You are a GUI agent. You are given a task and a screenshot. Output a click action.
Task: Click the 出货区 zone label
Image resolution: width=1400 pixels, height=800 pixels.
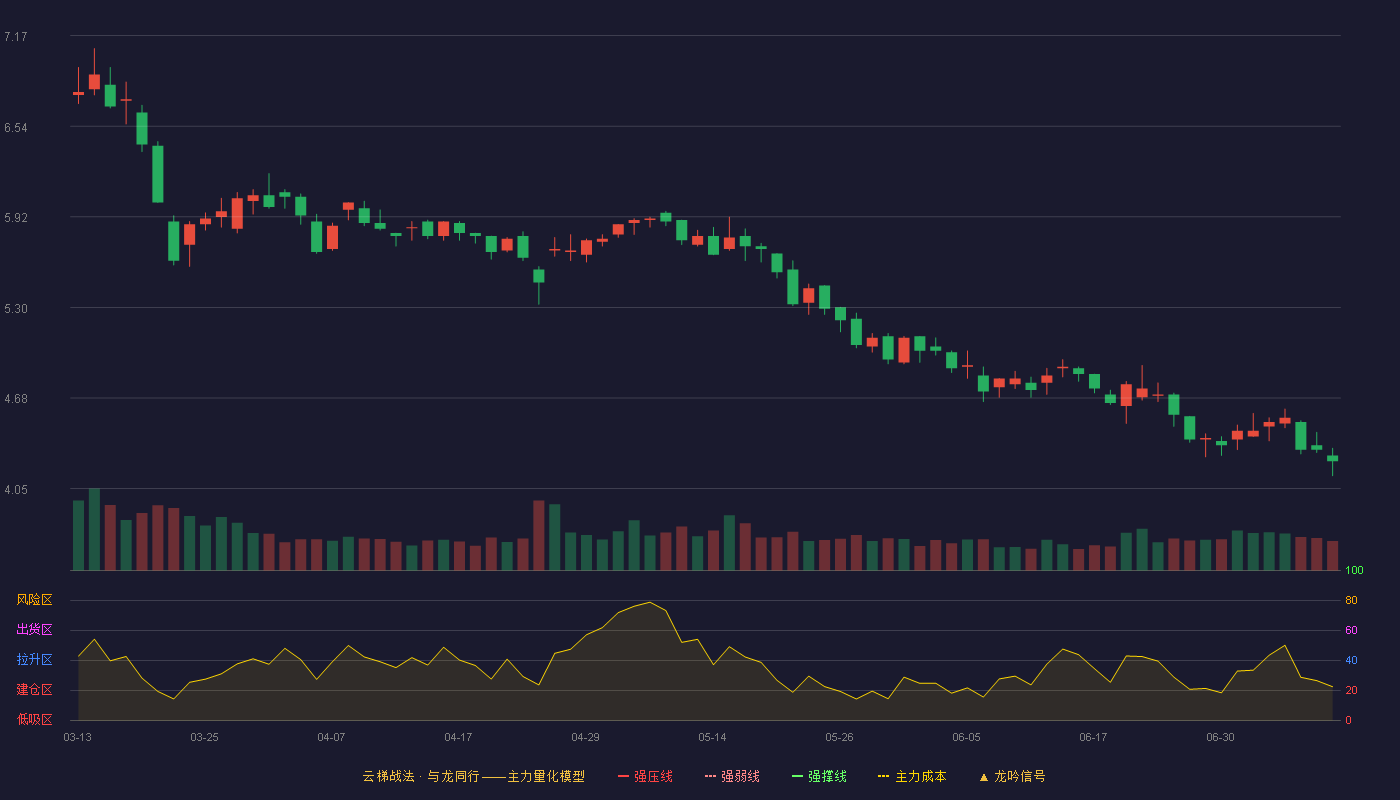point(34,630)
